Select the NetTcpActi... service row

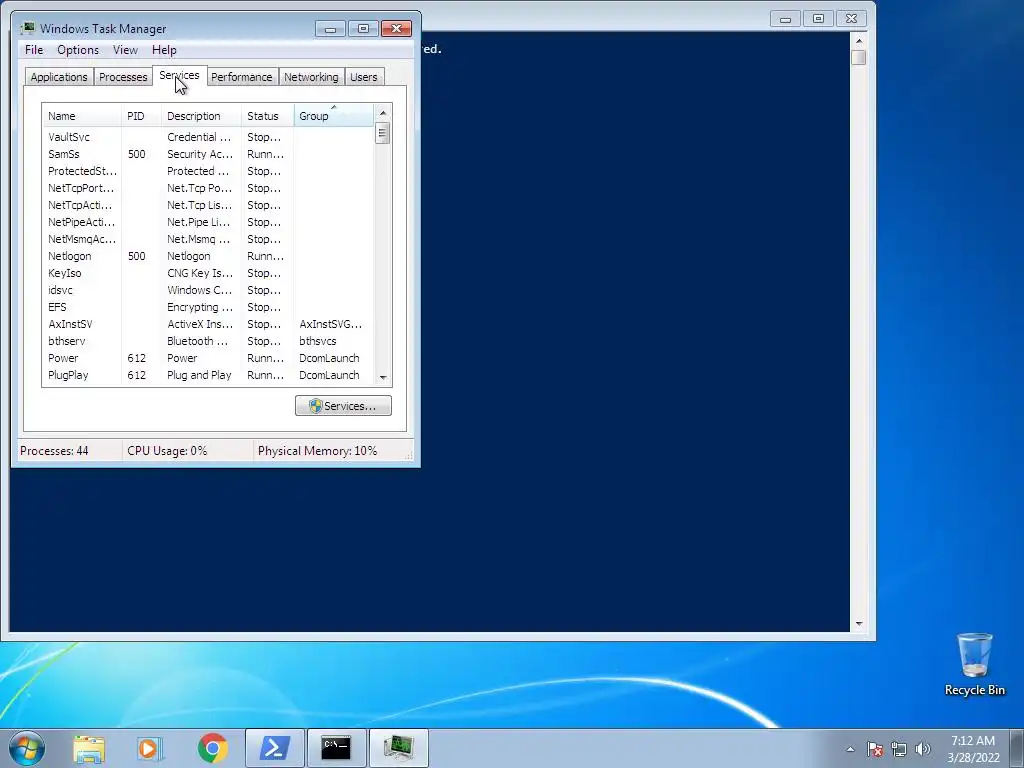click(208, 205)
